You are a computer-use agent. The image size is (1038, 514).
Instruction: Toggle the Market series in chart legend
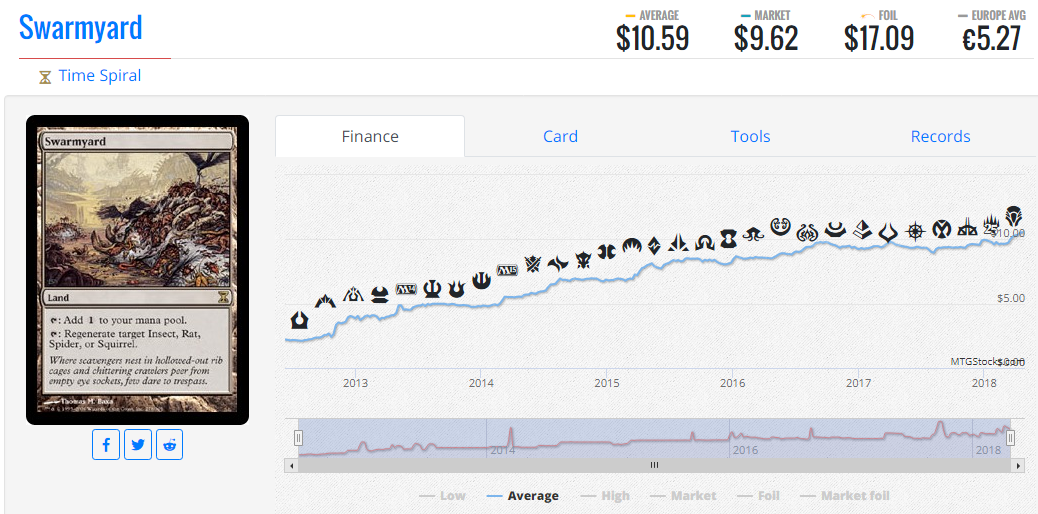(683, 495)
